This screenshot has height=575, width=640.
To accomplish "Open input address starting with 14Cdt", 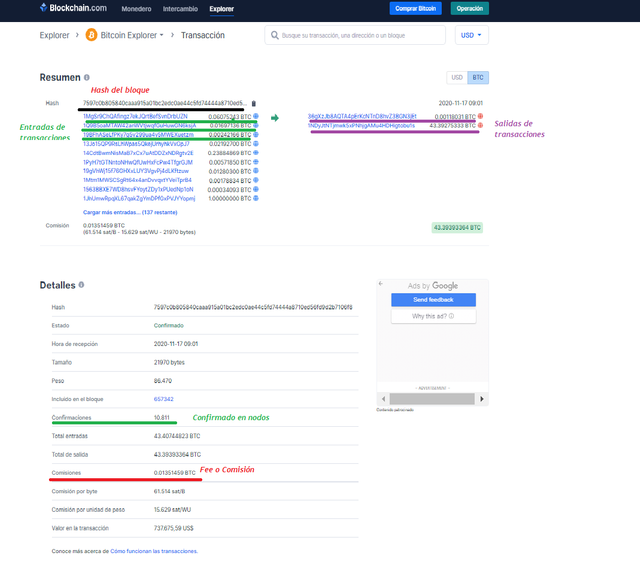I will [x=138, y=153].
